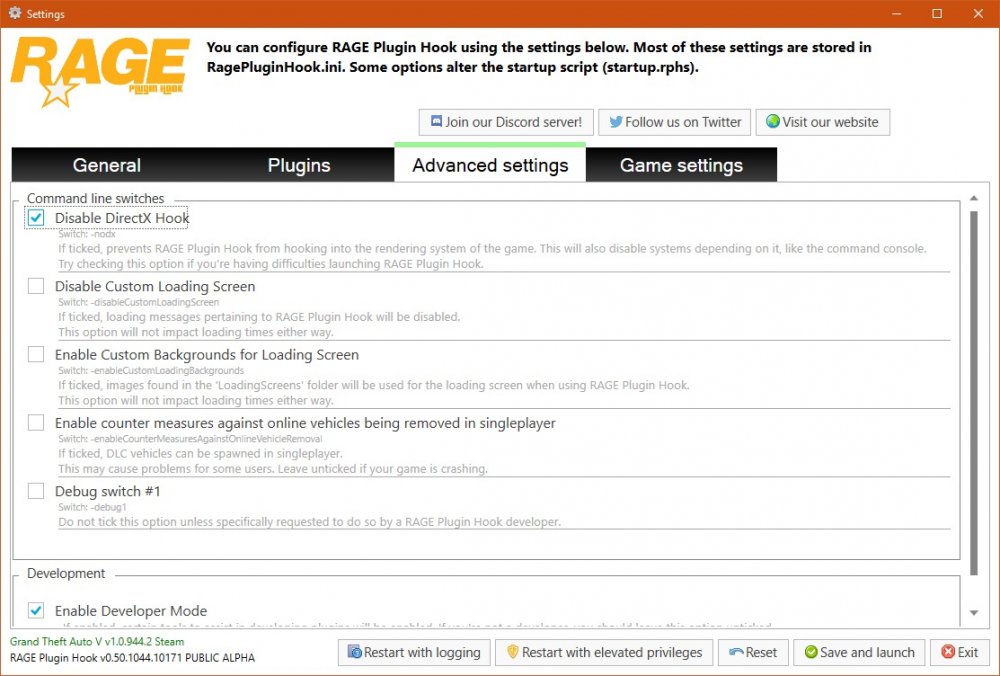
Task: Minimize the Settings window
Action: (896, 13)
